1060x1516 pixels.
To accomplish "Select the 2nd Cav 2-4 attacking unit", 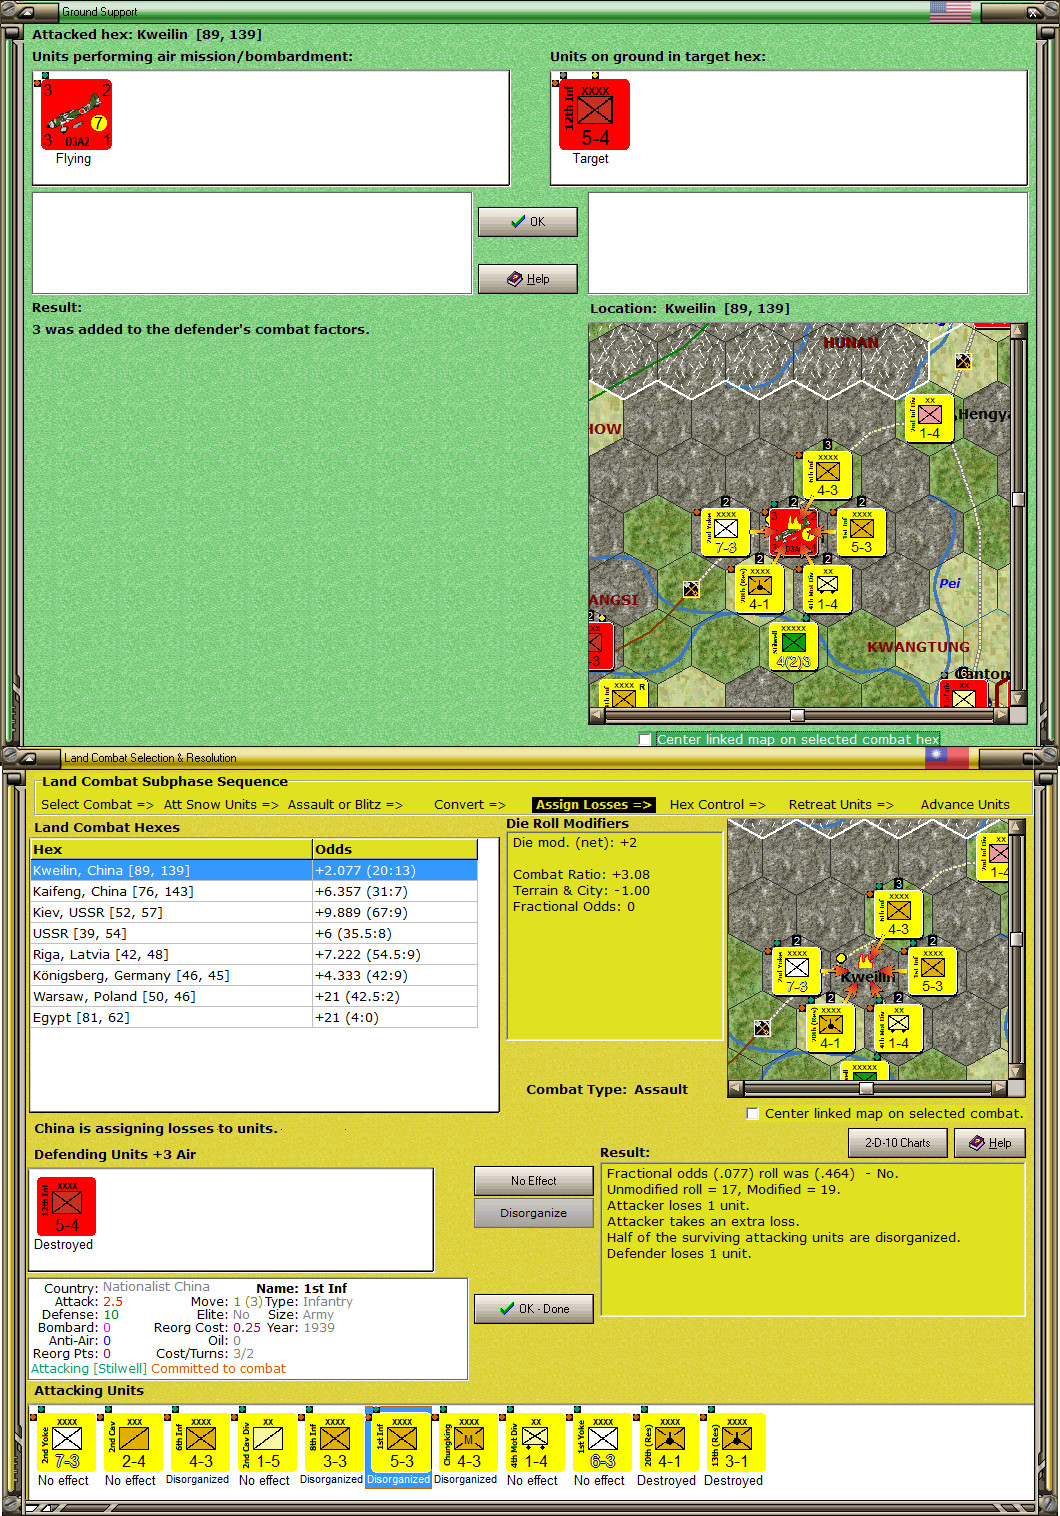I will 133,1442.
